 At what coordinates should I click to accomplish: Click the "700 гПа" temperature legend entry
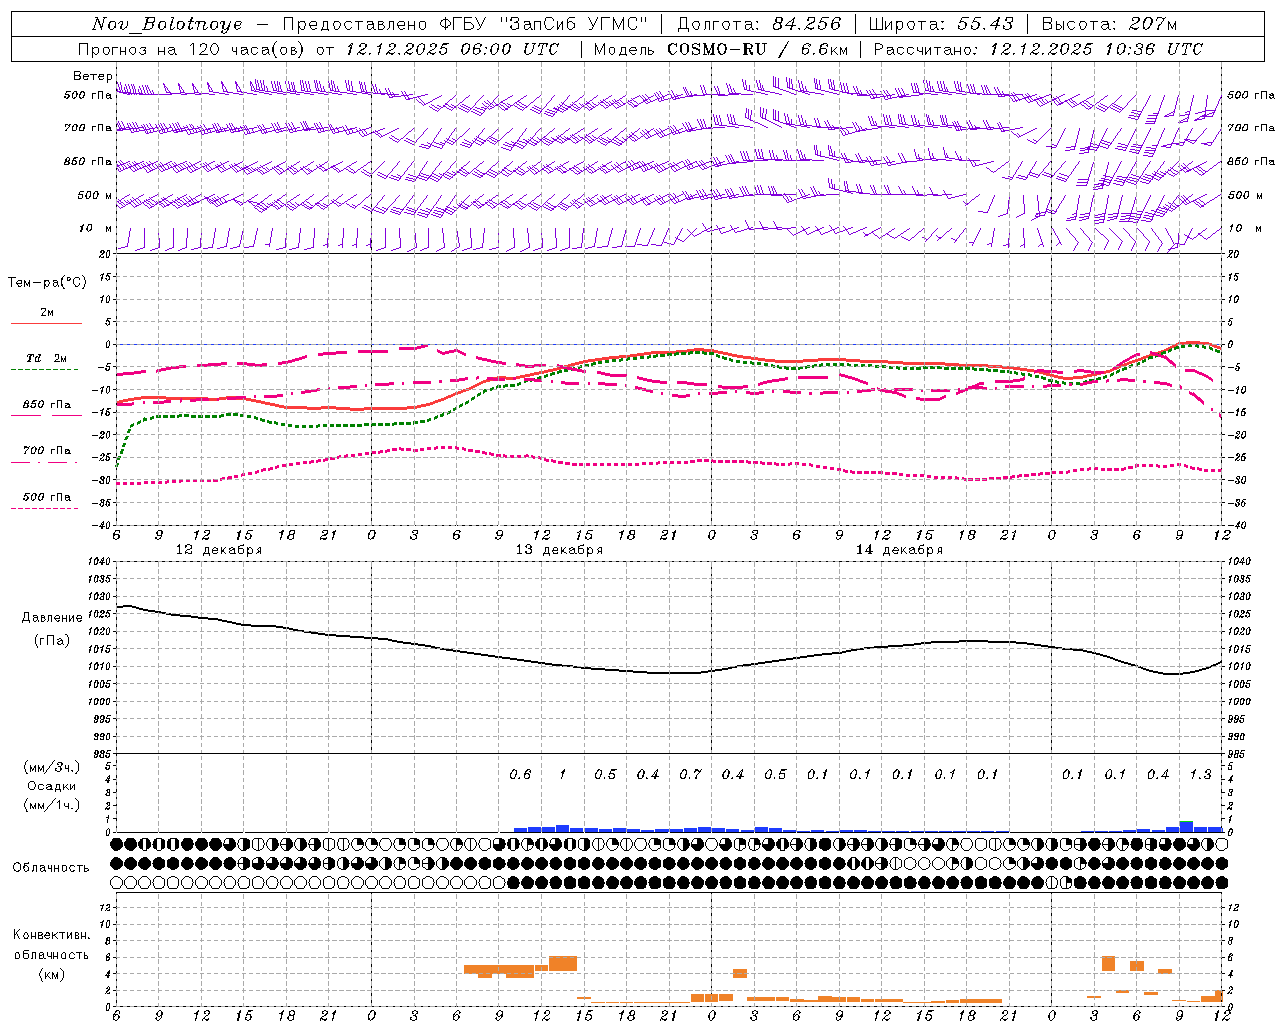[46, 451]
